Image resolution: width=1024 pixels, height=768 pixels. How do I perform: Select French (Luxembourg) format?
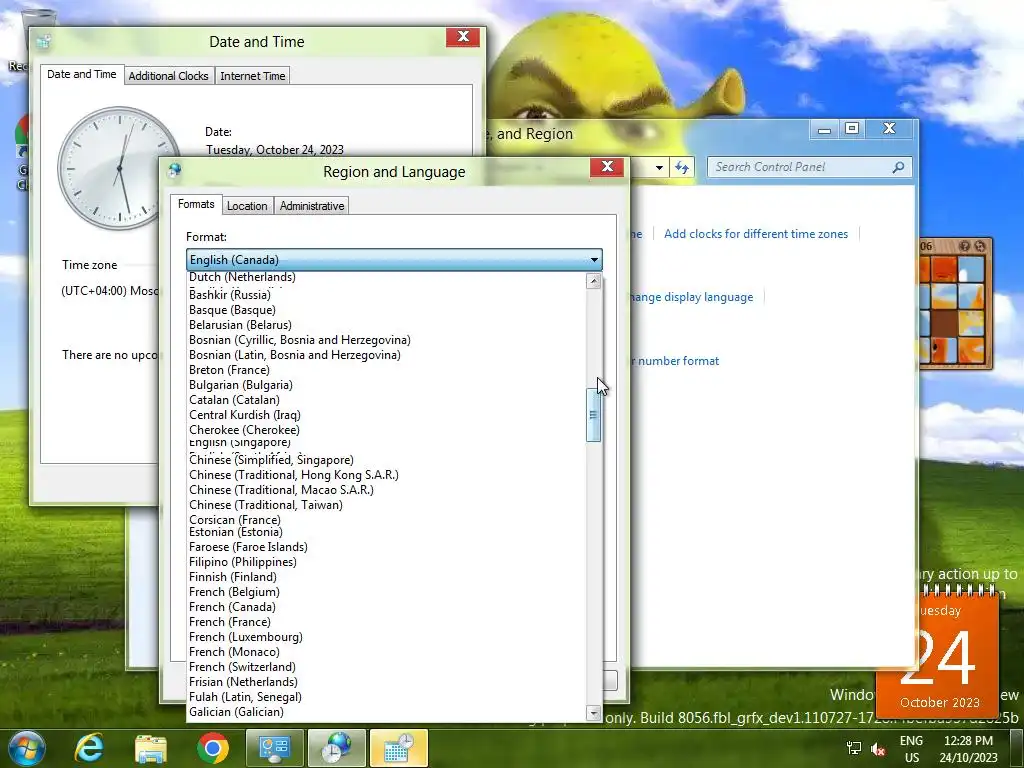(x=246, y=637)
